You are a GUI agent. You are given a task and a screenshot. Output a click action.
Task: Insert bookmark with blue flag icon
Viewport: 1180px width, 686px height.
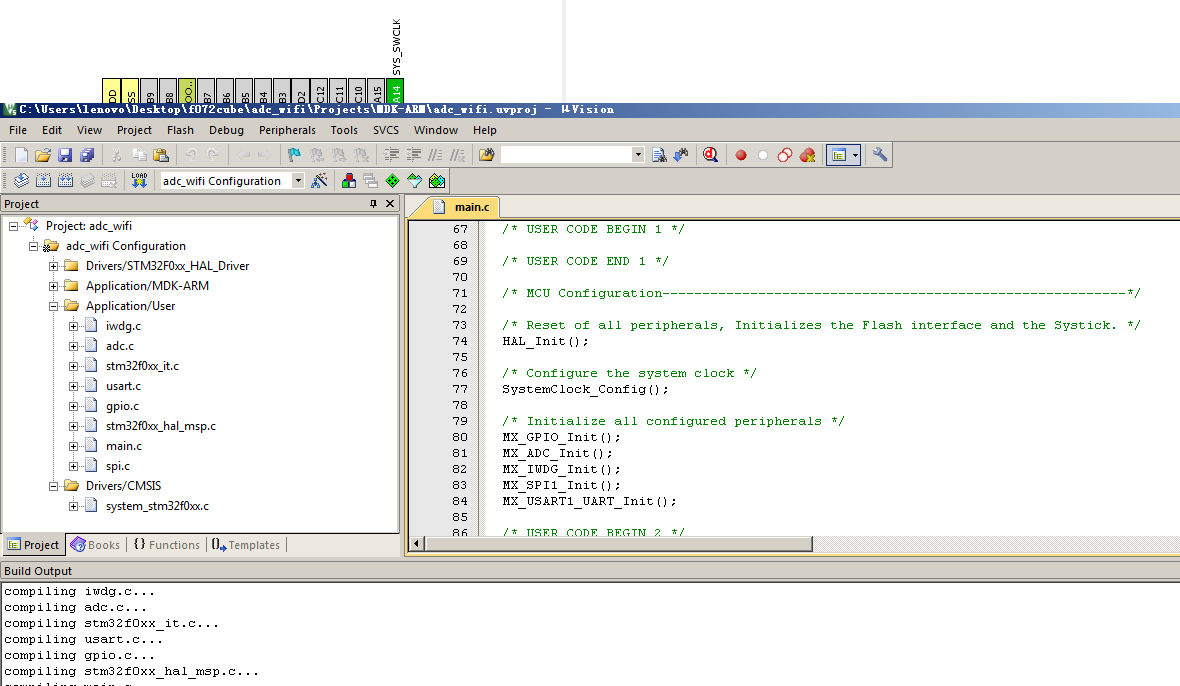tap(294, 155)
